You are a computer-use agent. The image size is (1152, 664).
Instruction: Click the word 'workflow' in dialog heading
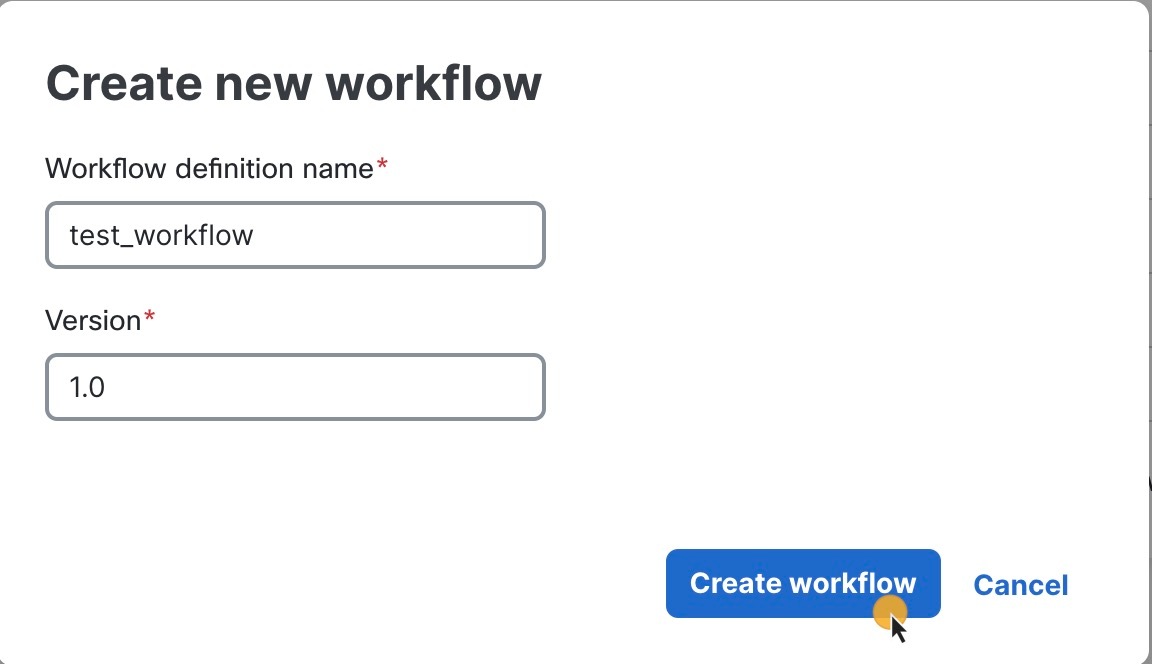pos(433,83)
